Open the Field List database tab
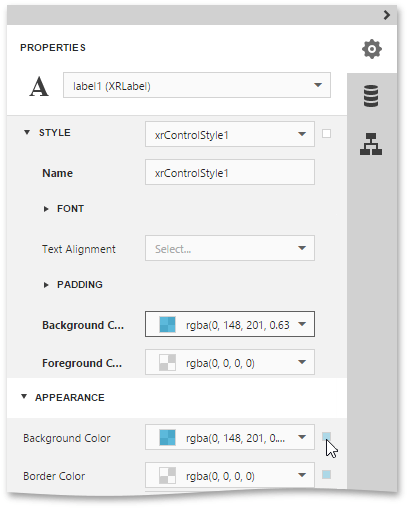Screen dimensions: 410x511 [x=371, y=96]
